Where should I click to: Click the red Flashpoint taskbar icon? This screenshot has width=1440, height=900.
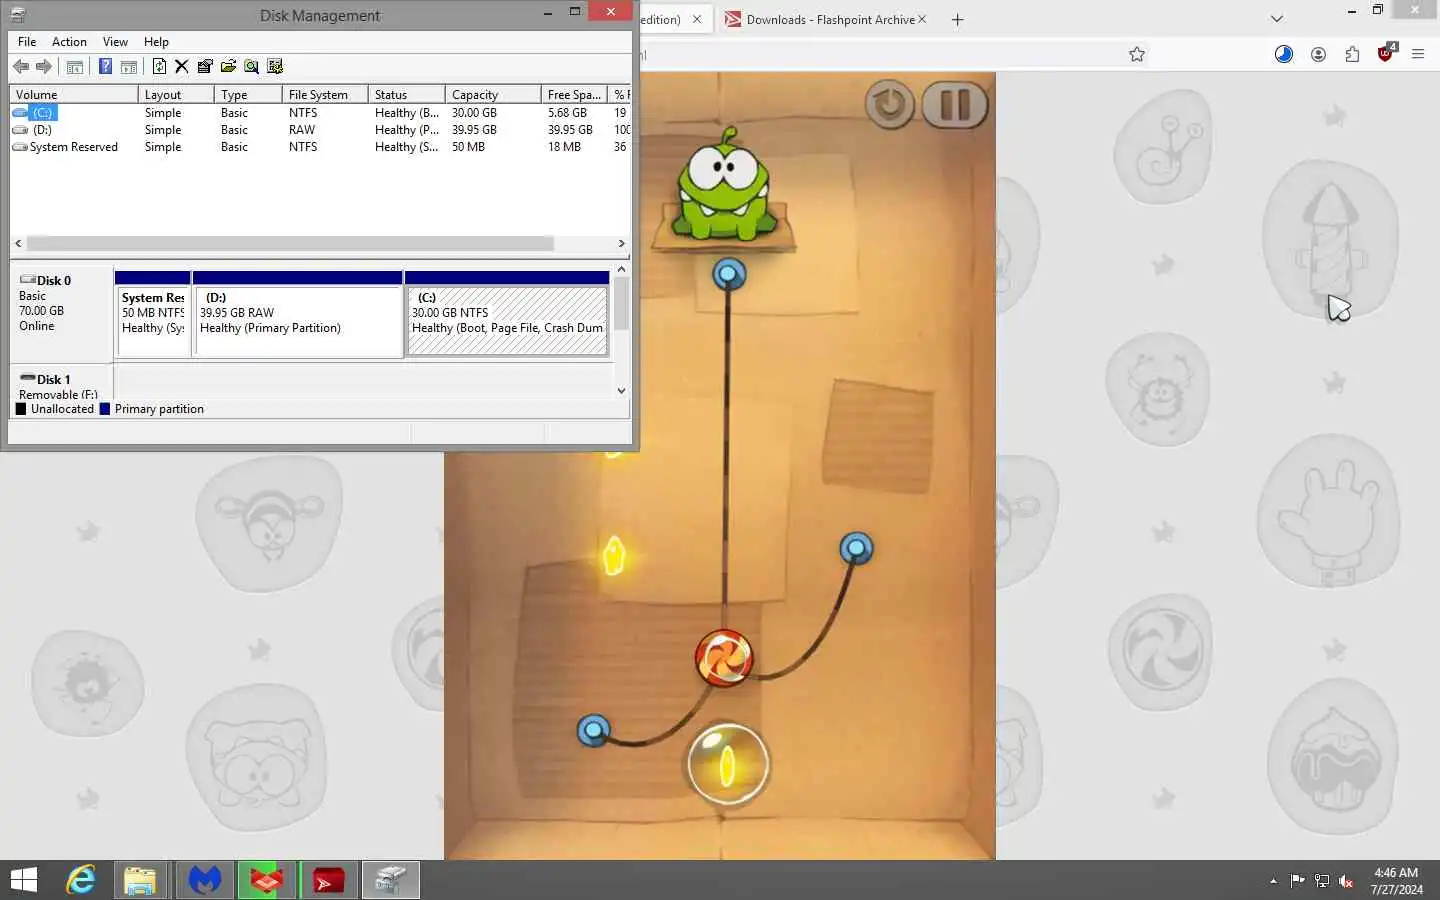(328, 880)
